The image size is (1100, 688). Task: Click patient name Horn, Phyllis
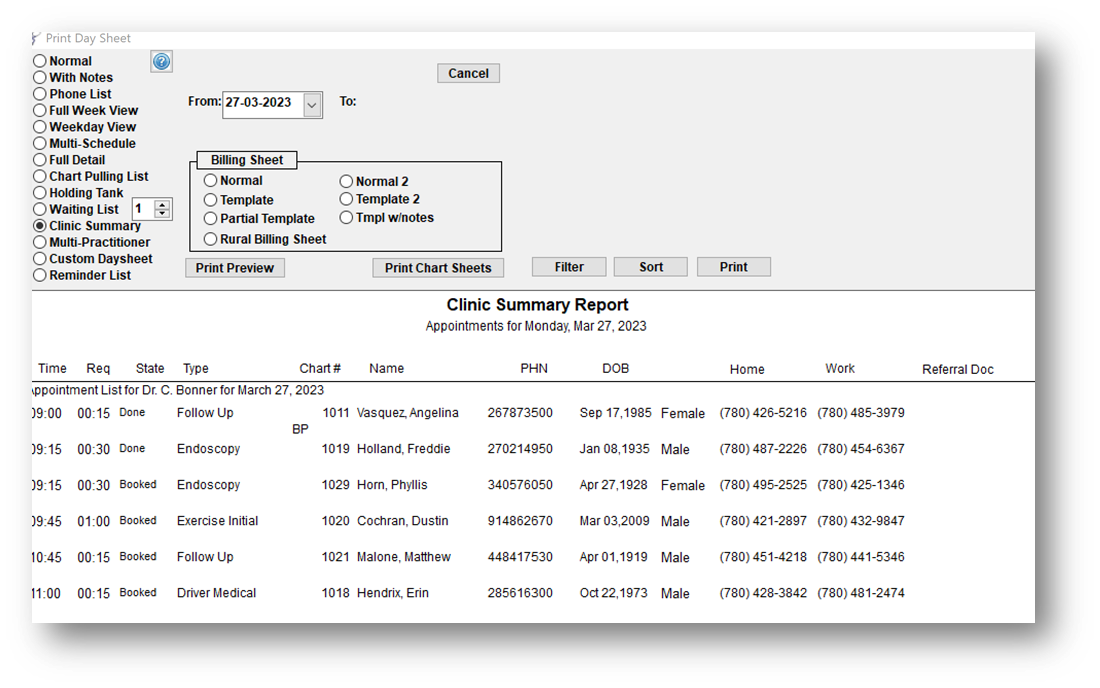pos(392,485)
